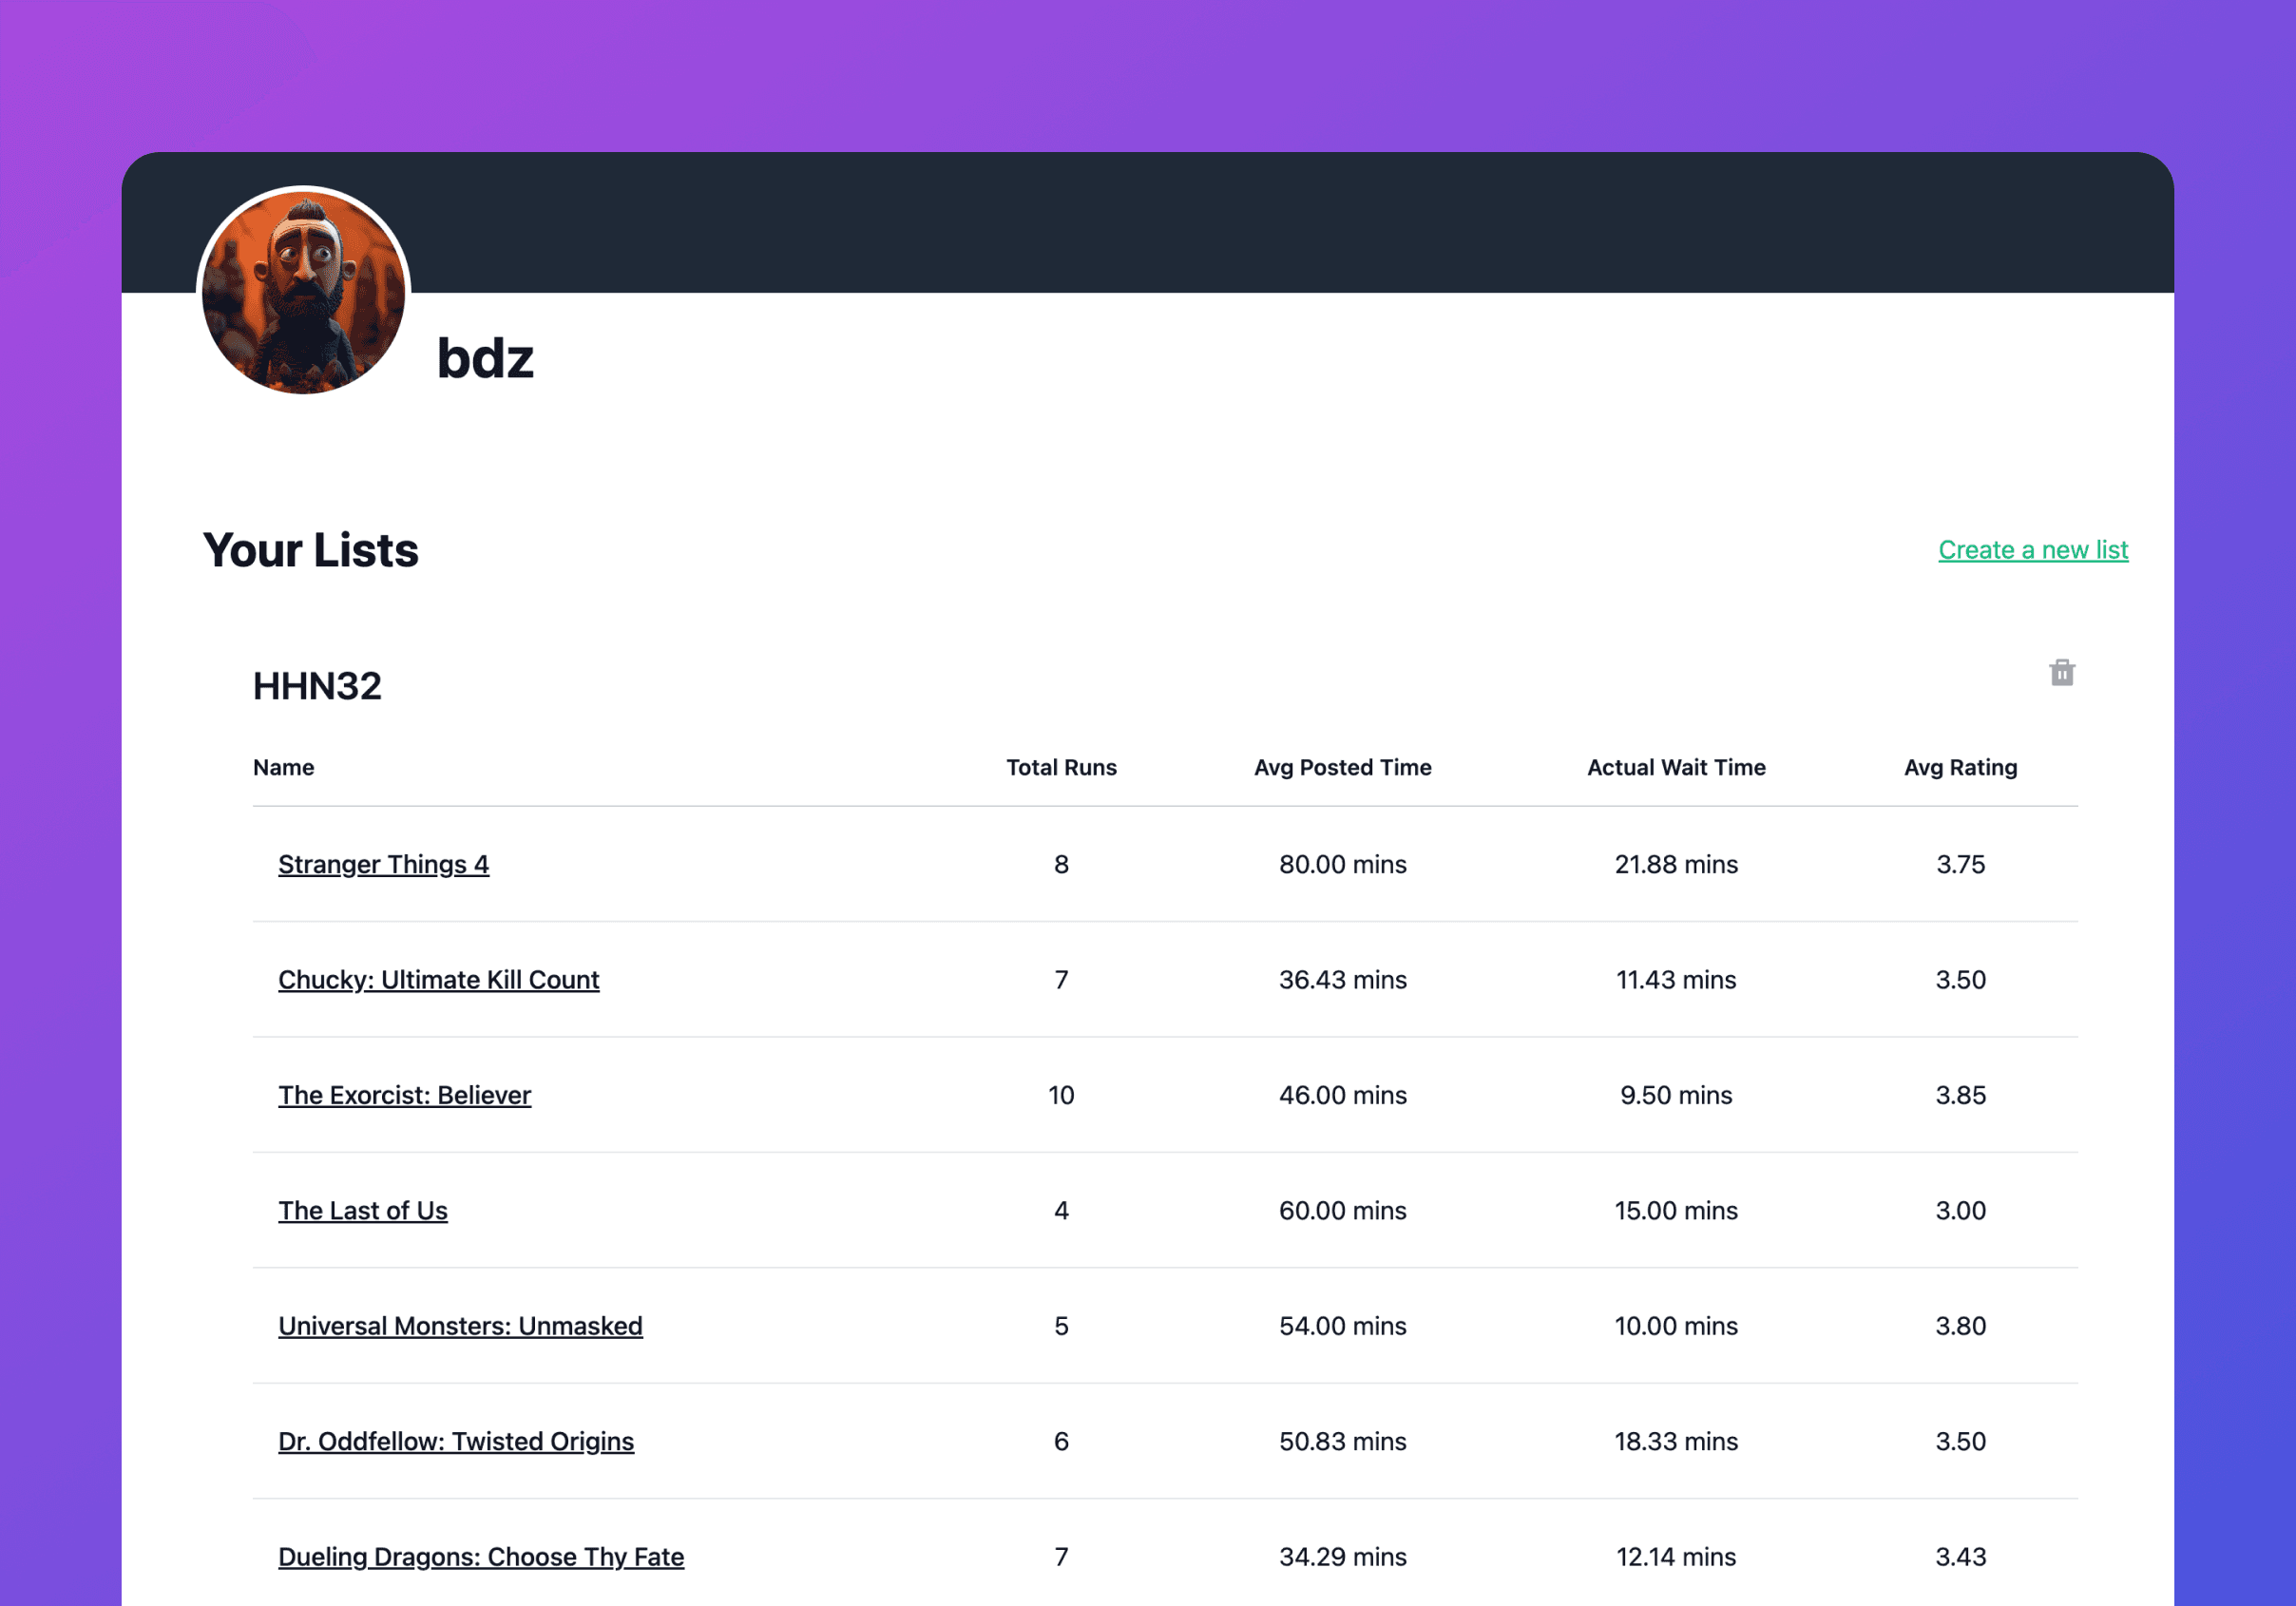Select the 10.00 mins wait time cell
Viewport: 2296px width, 1606px height.
click(1676, 1326)
